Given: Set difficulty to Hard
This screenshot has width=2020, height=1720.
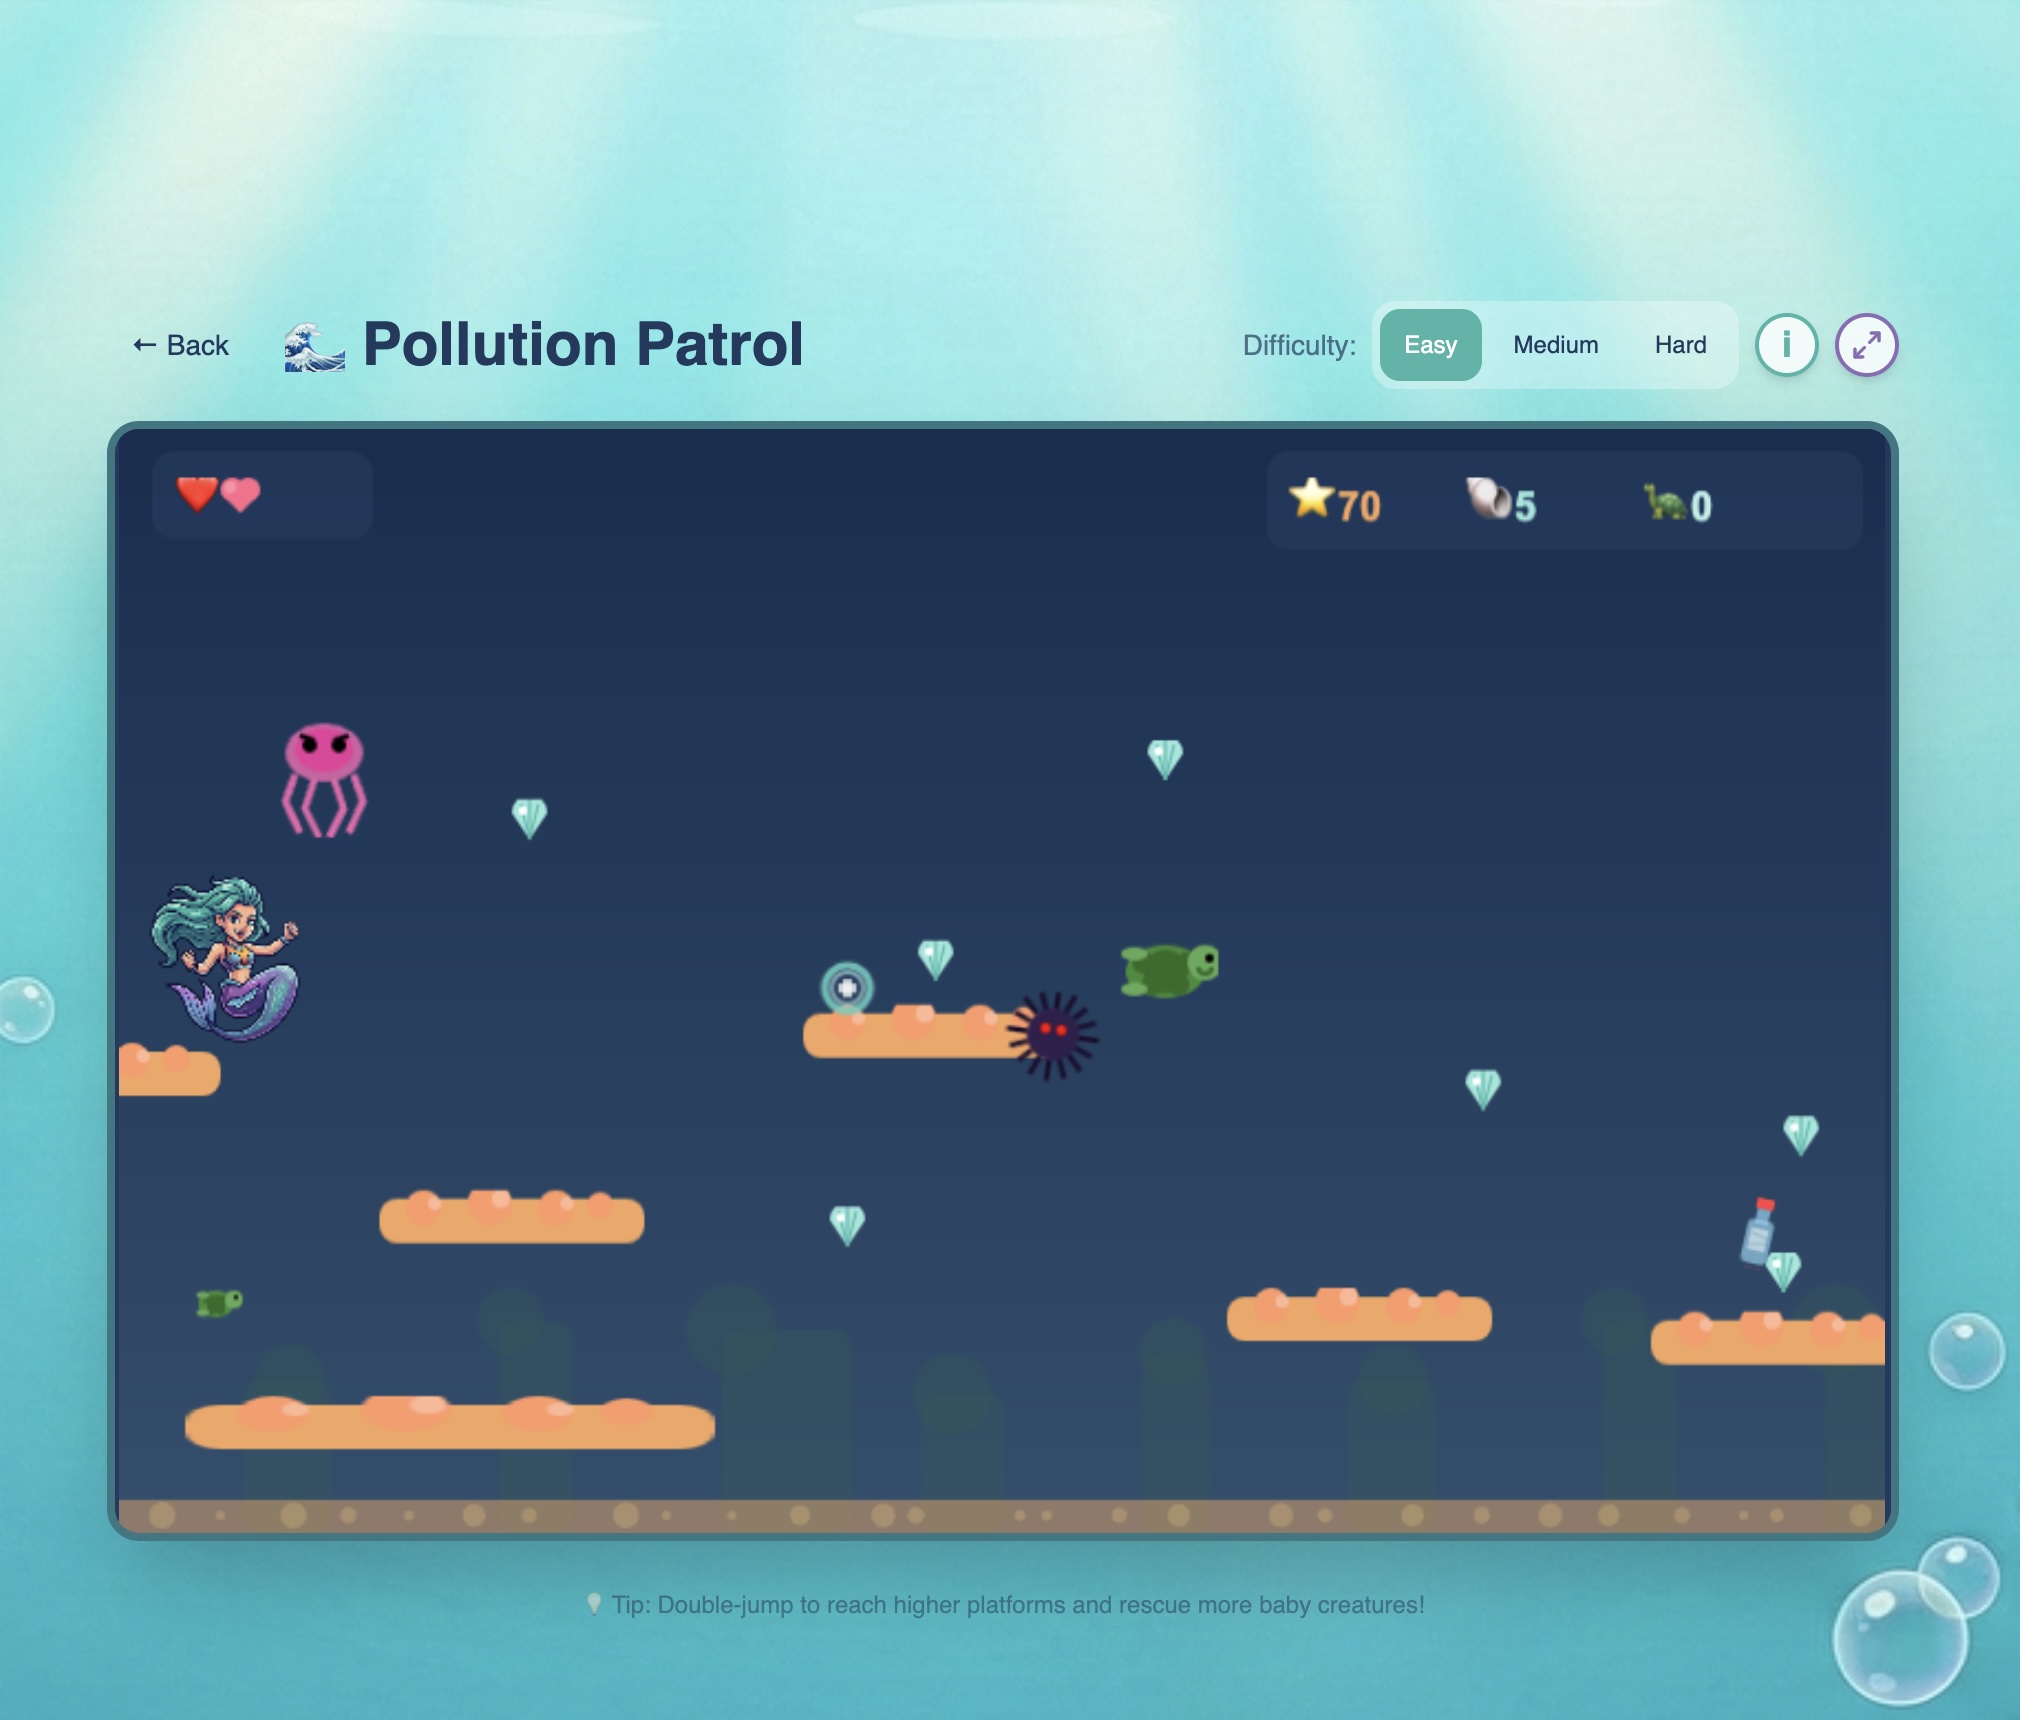Looking at the screenshot, I should [x=1680, y=345].
